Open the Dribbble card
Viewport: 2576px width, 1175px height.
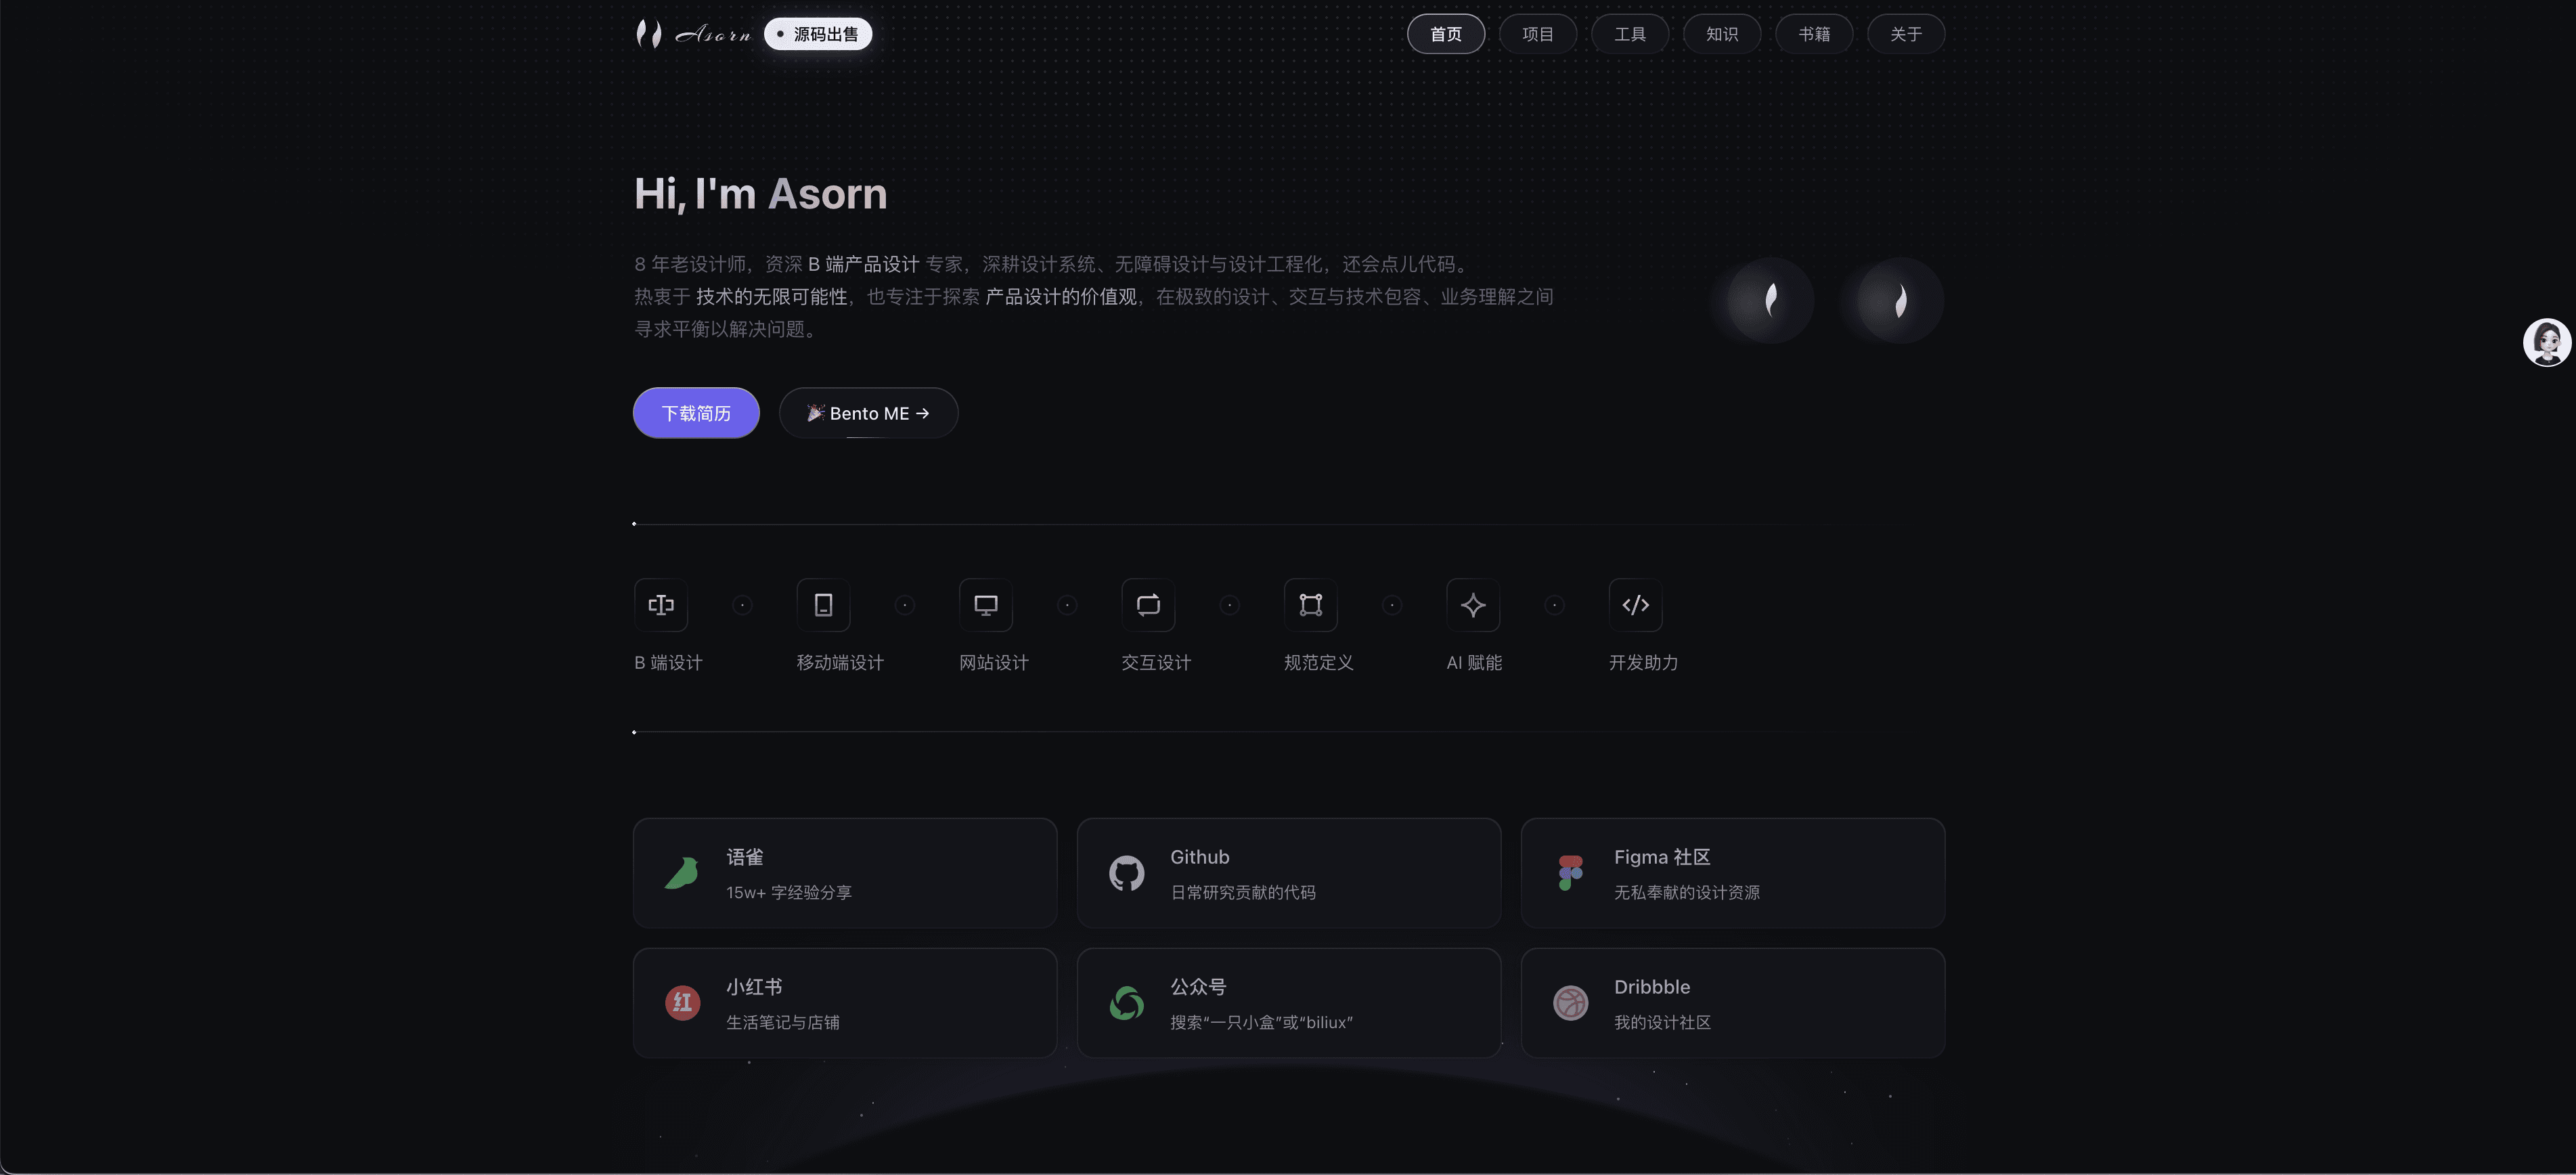tap(1733, 1003)
